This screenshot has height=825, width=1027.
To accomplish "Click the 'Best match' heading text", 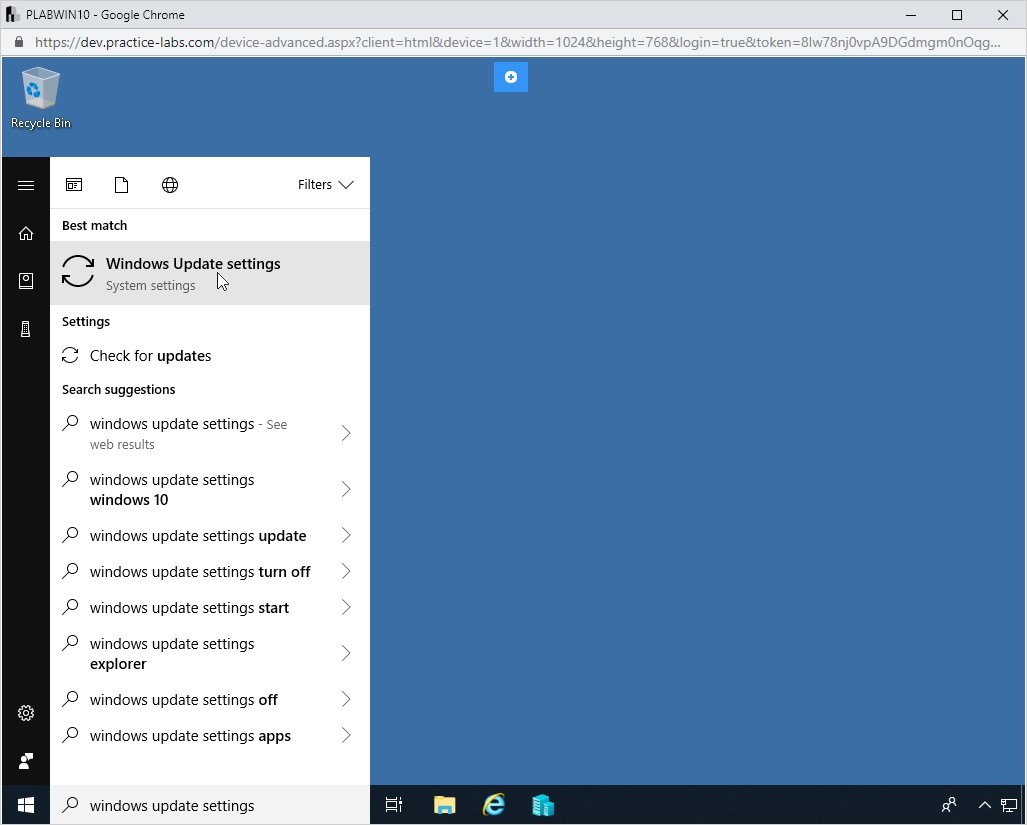I will (x=94, y=225).
